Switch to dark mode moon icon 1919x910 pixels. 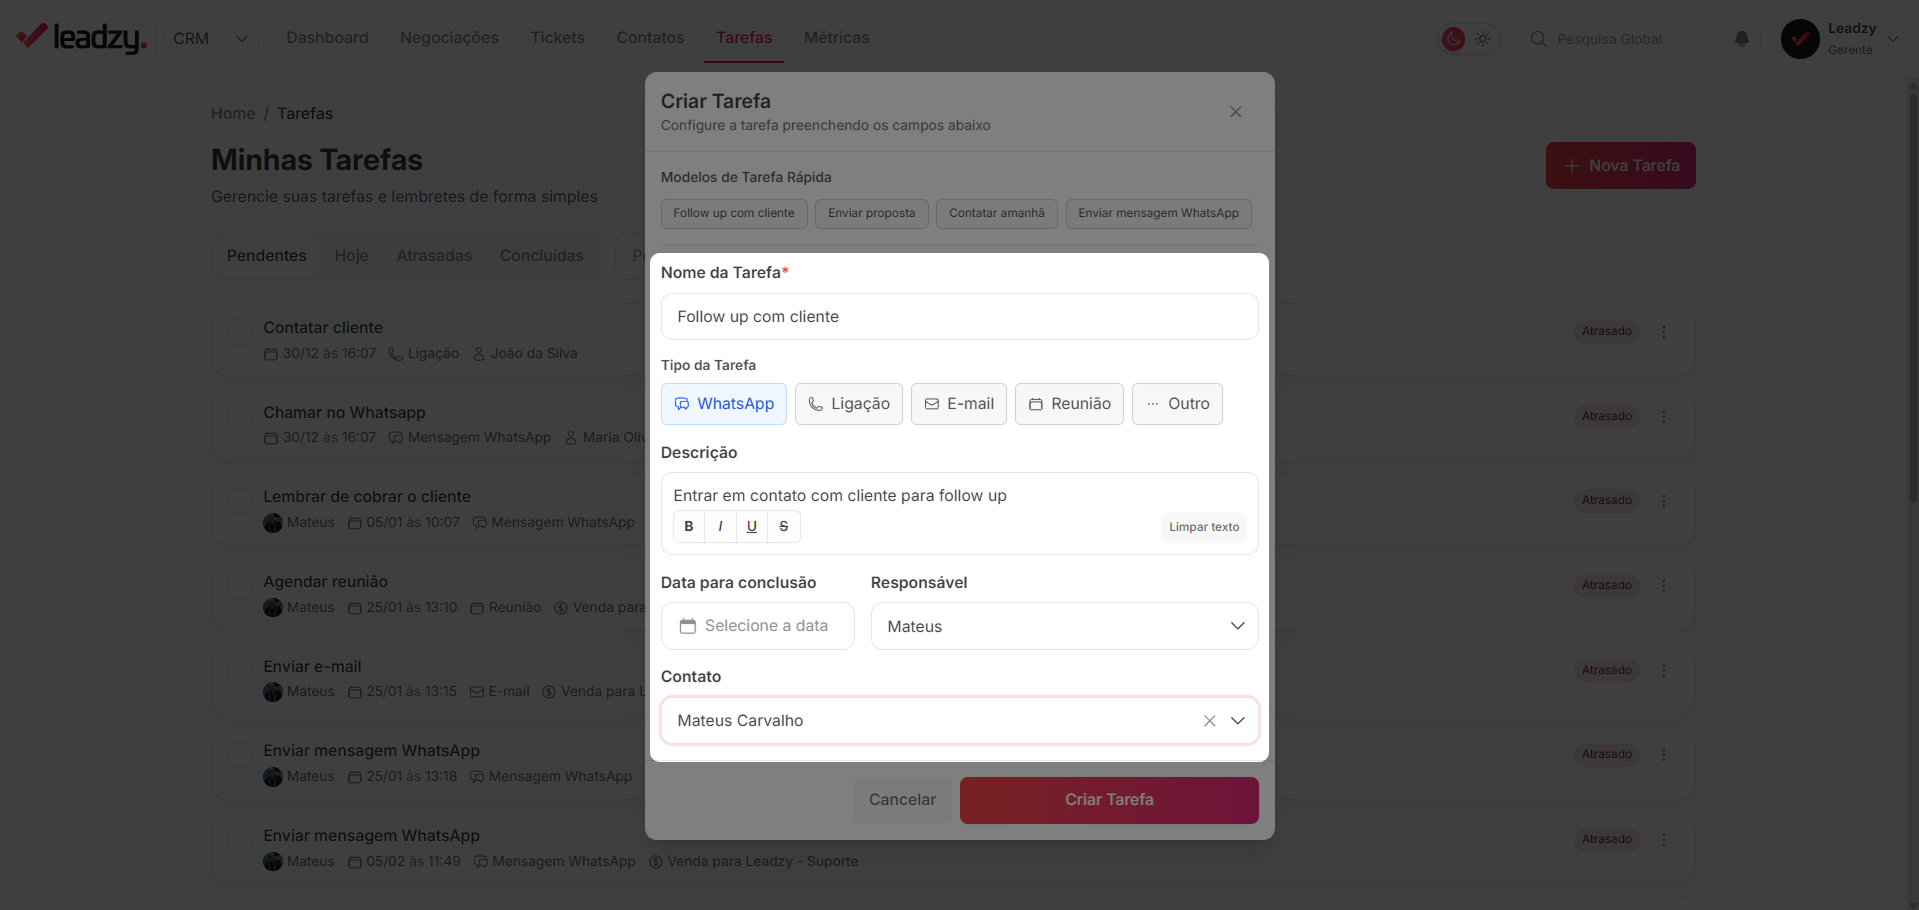coord(1453,39)
